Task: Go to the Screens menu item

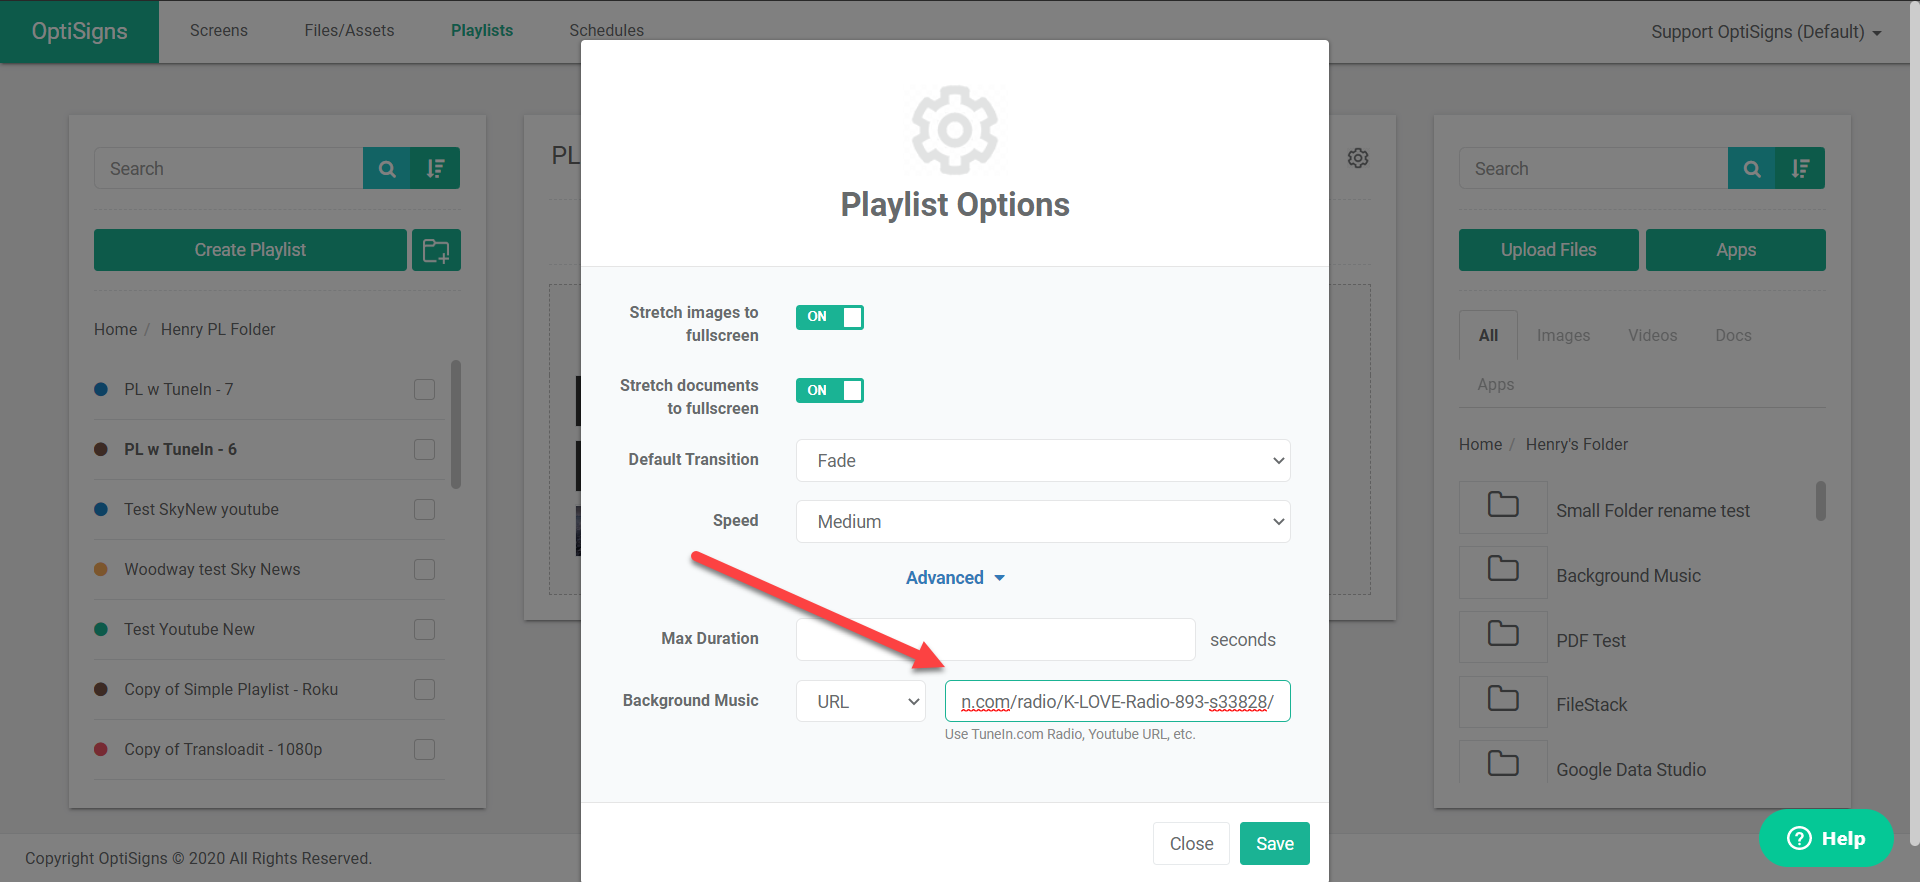Action: [219, 31]
